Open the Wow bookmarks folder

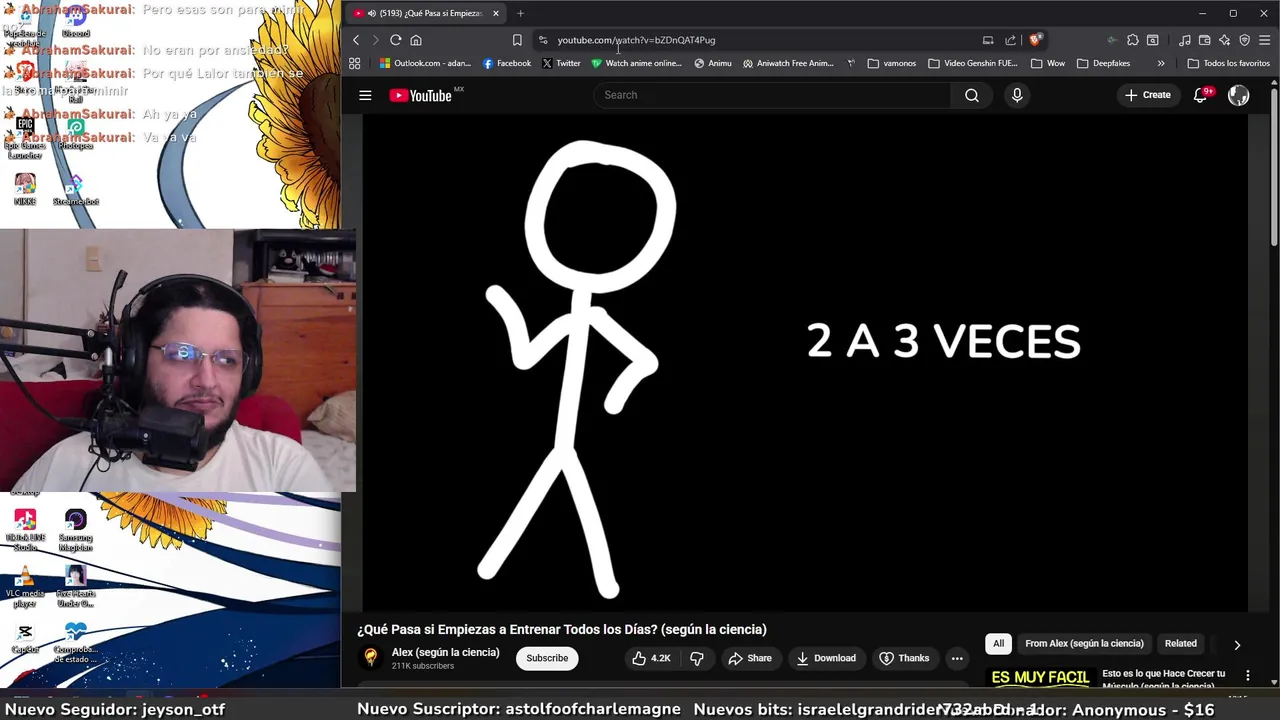1047,63
